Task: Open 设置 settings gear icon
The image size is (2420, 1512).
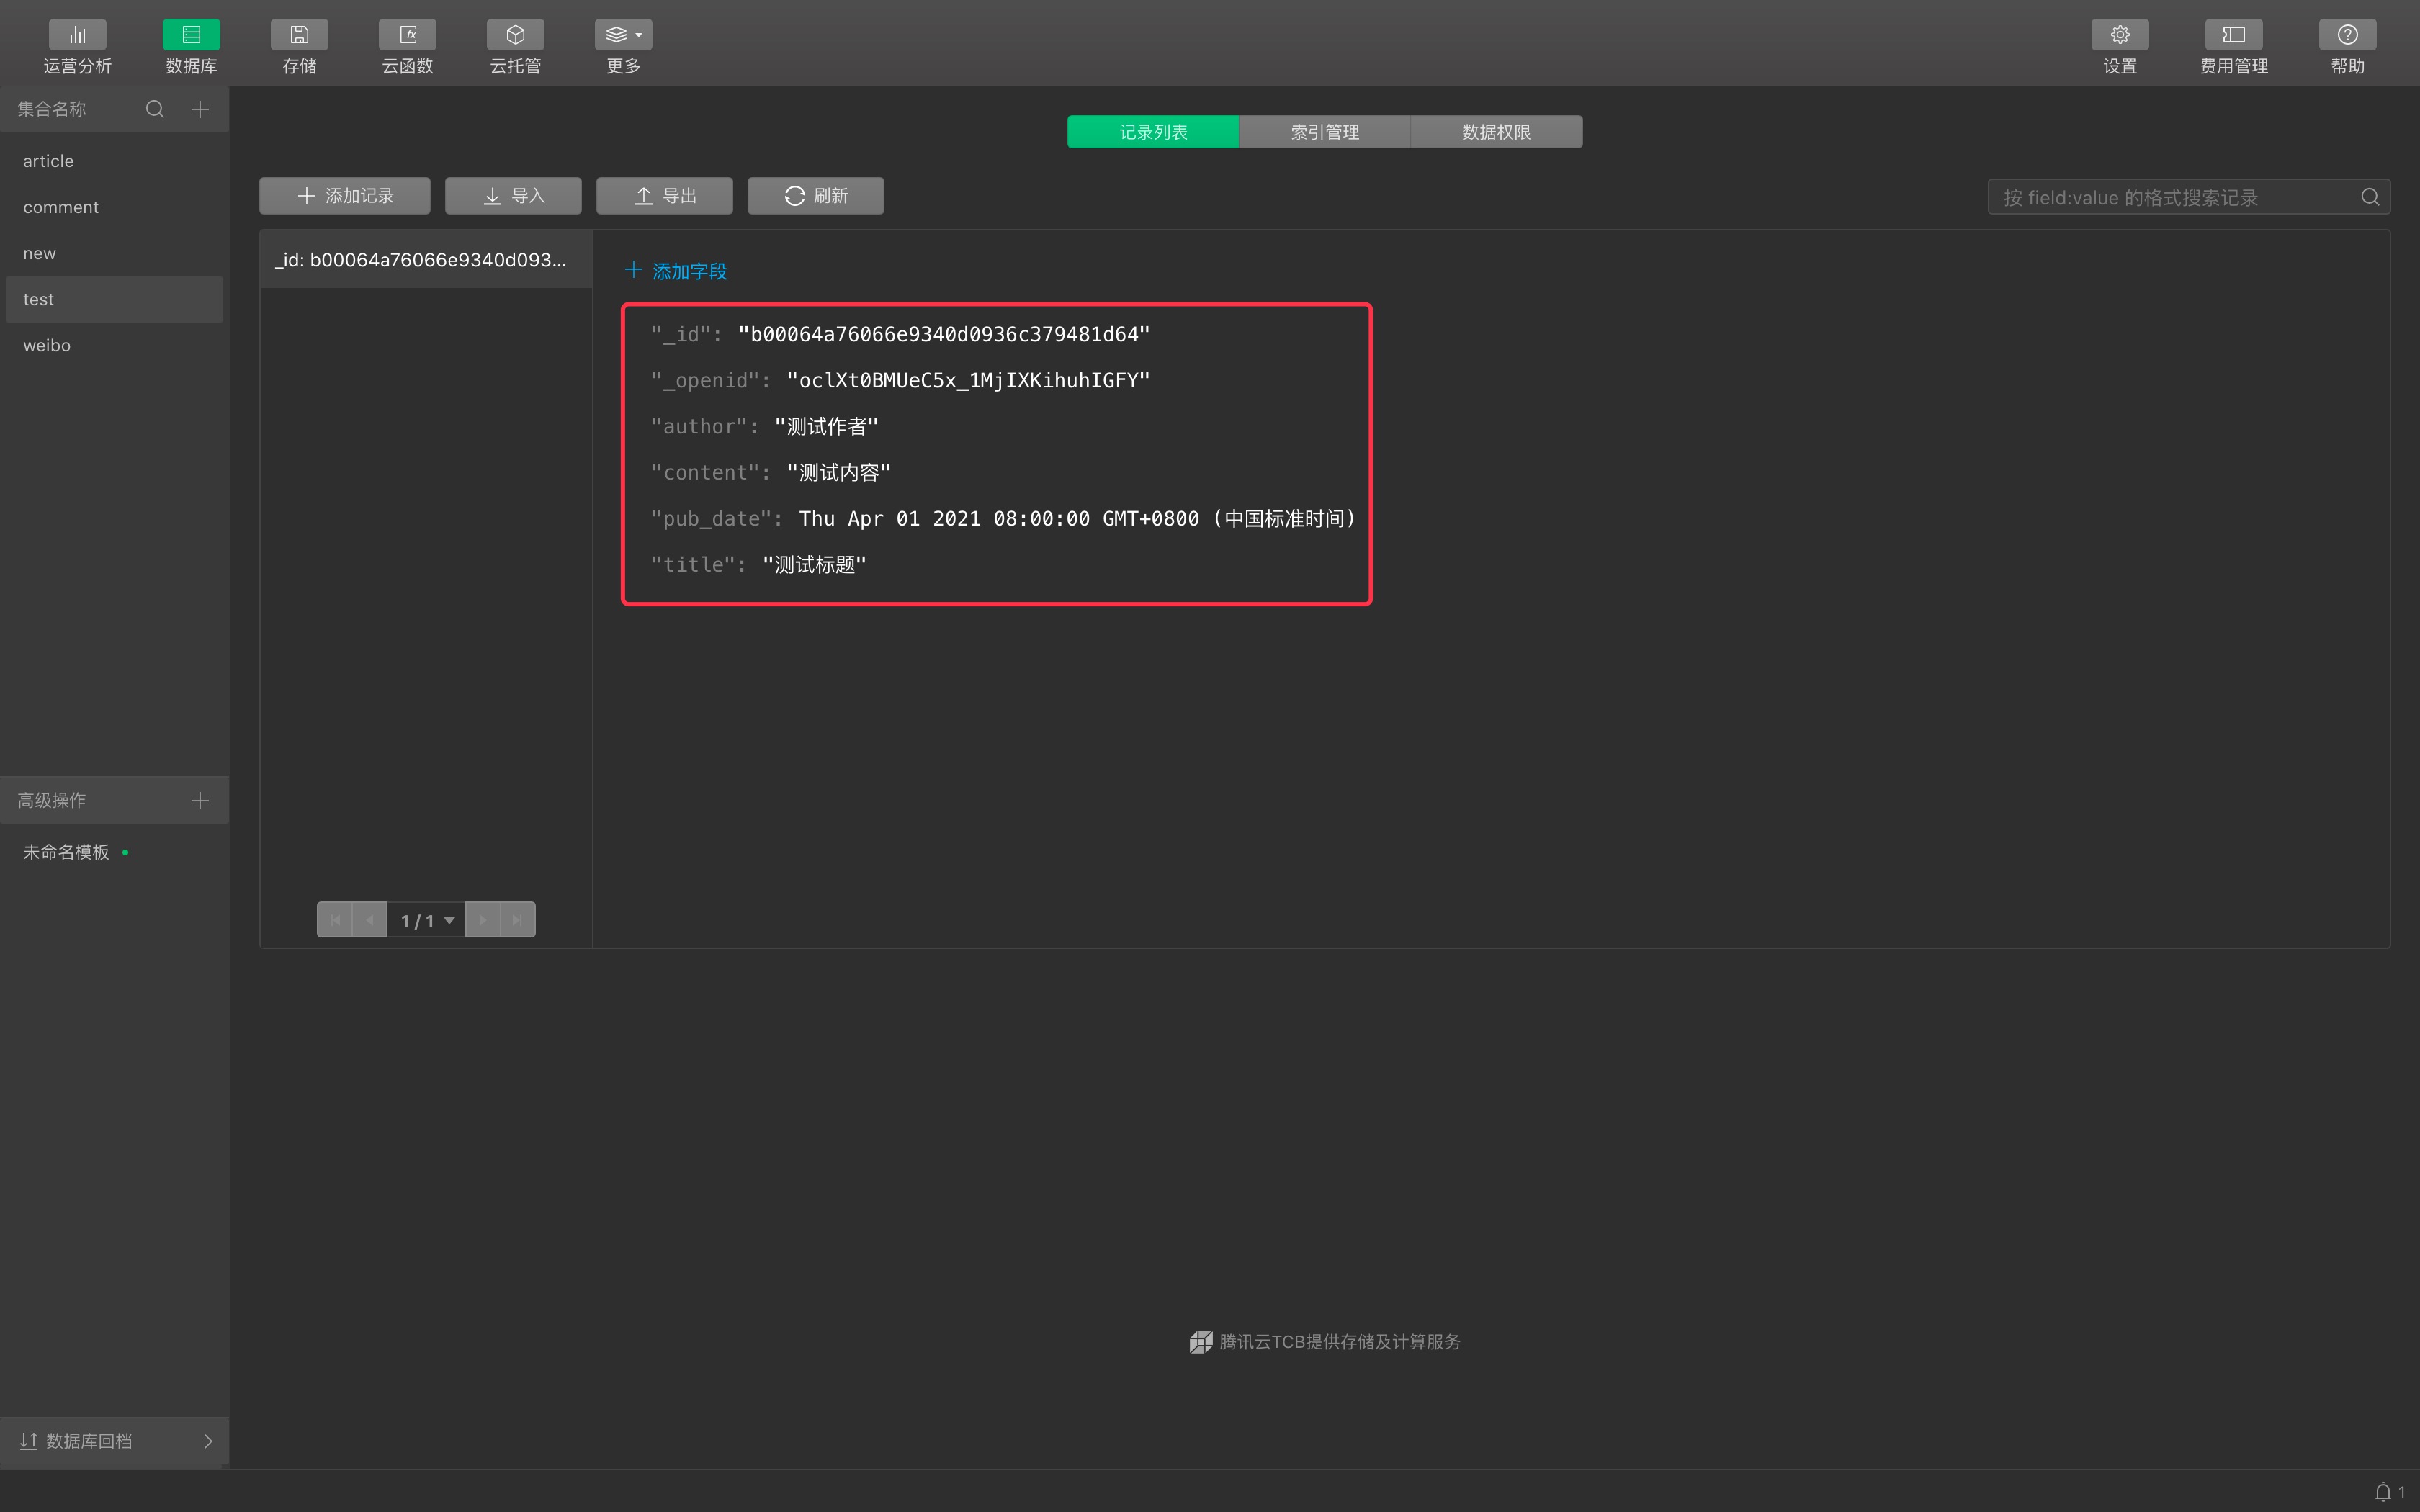Action: pos(2119,35)
